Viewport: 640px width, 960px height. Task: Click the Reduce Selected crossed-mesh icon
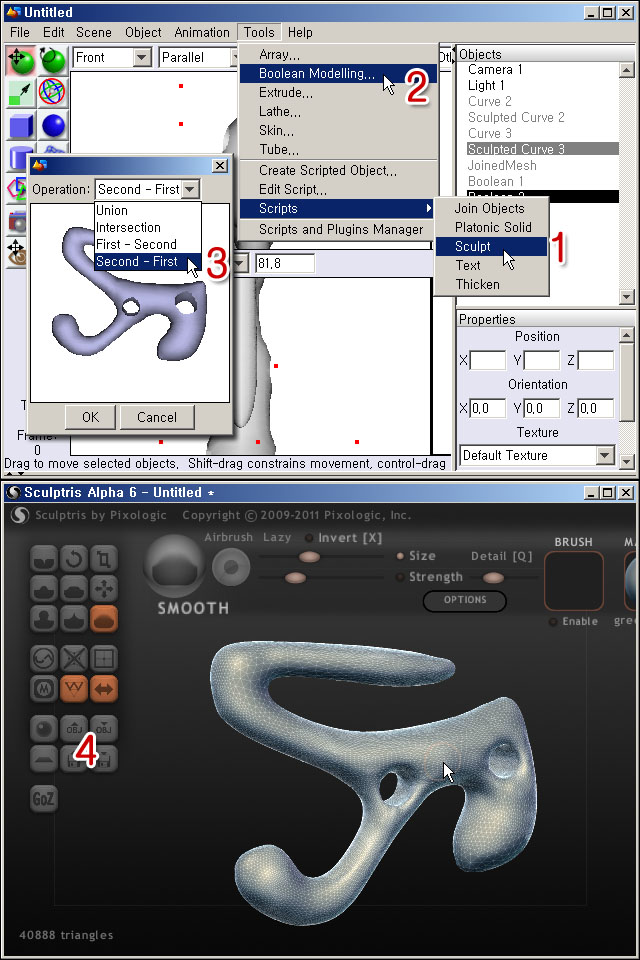74,659
